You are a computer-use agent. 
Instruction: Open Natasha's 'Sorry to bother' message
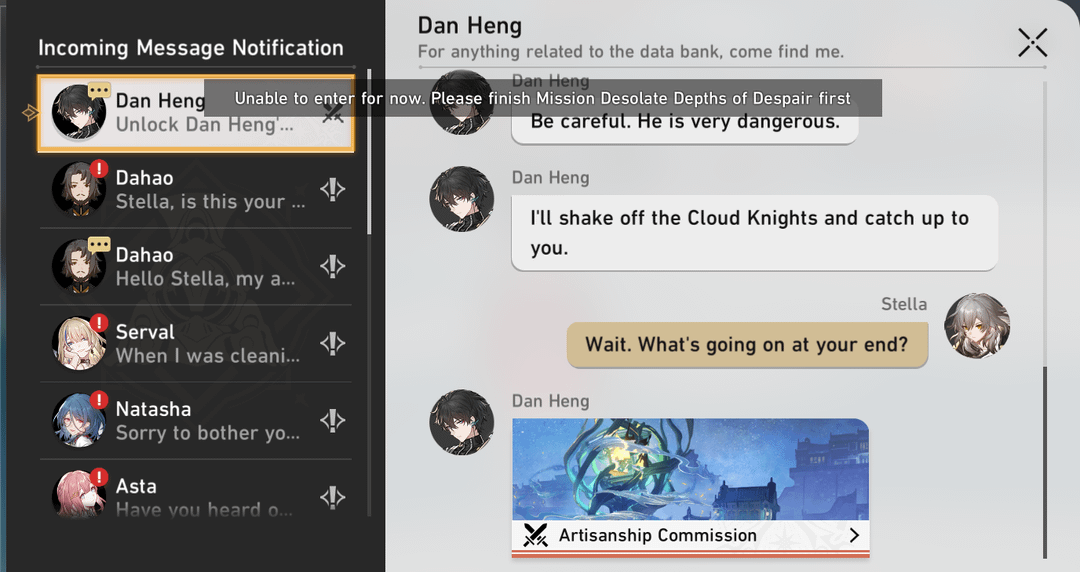tap(196, 421)
